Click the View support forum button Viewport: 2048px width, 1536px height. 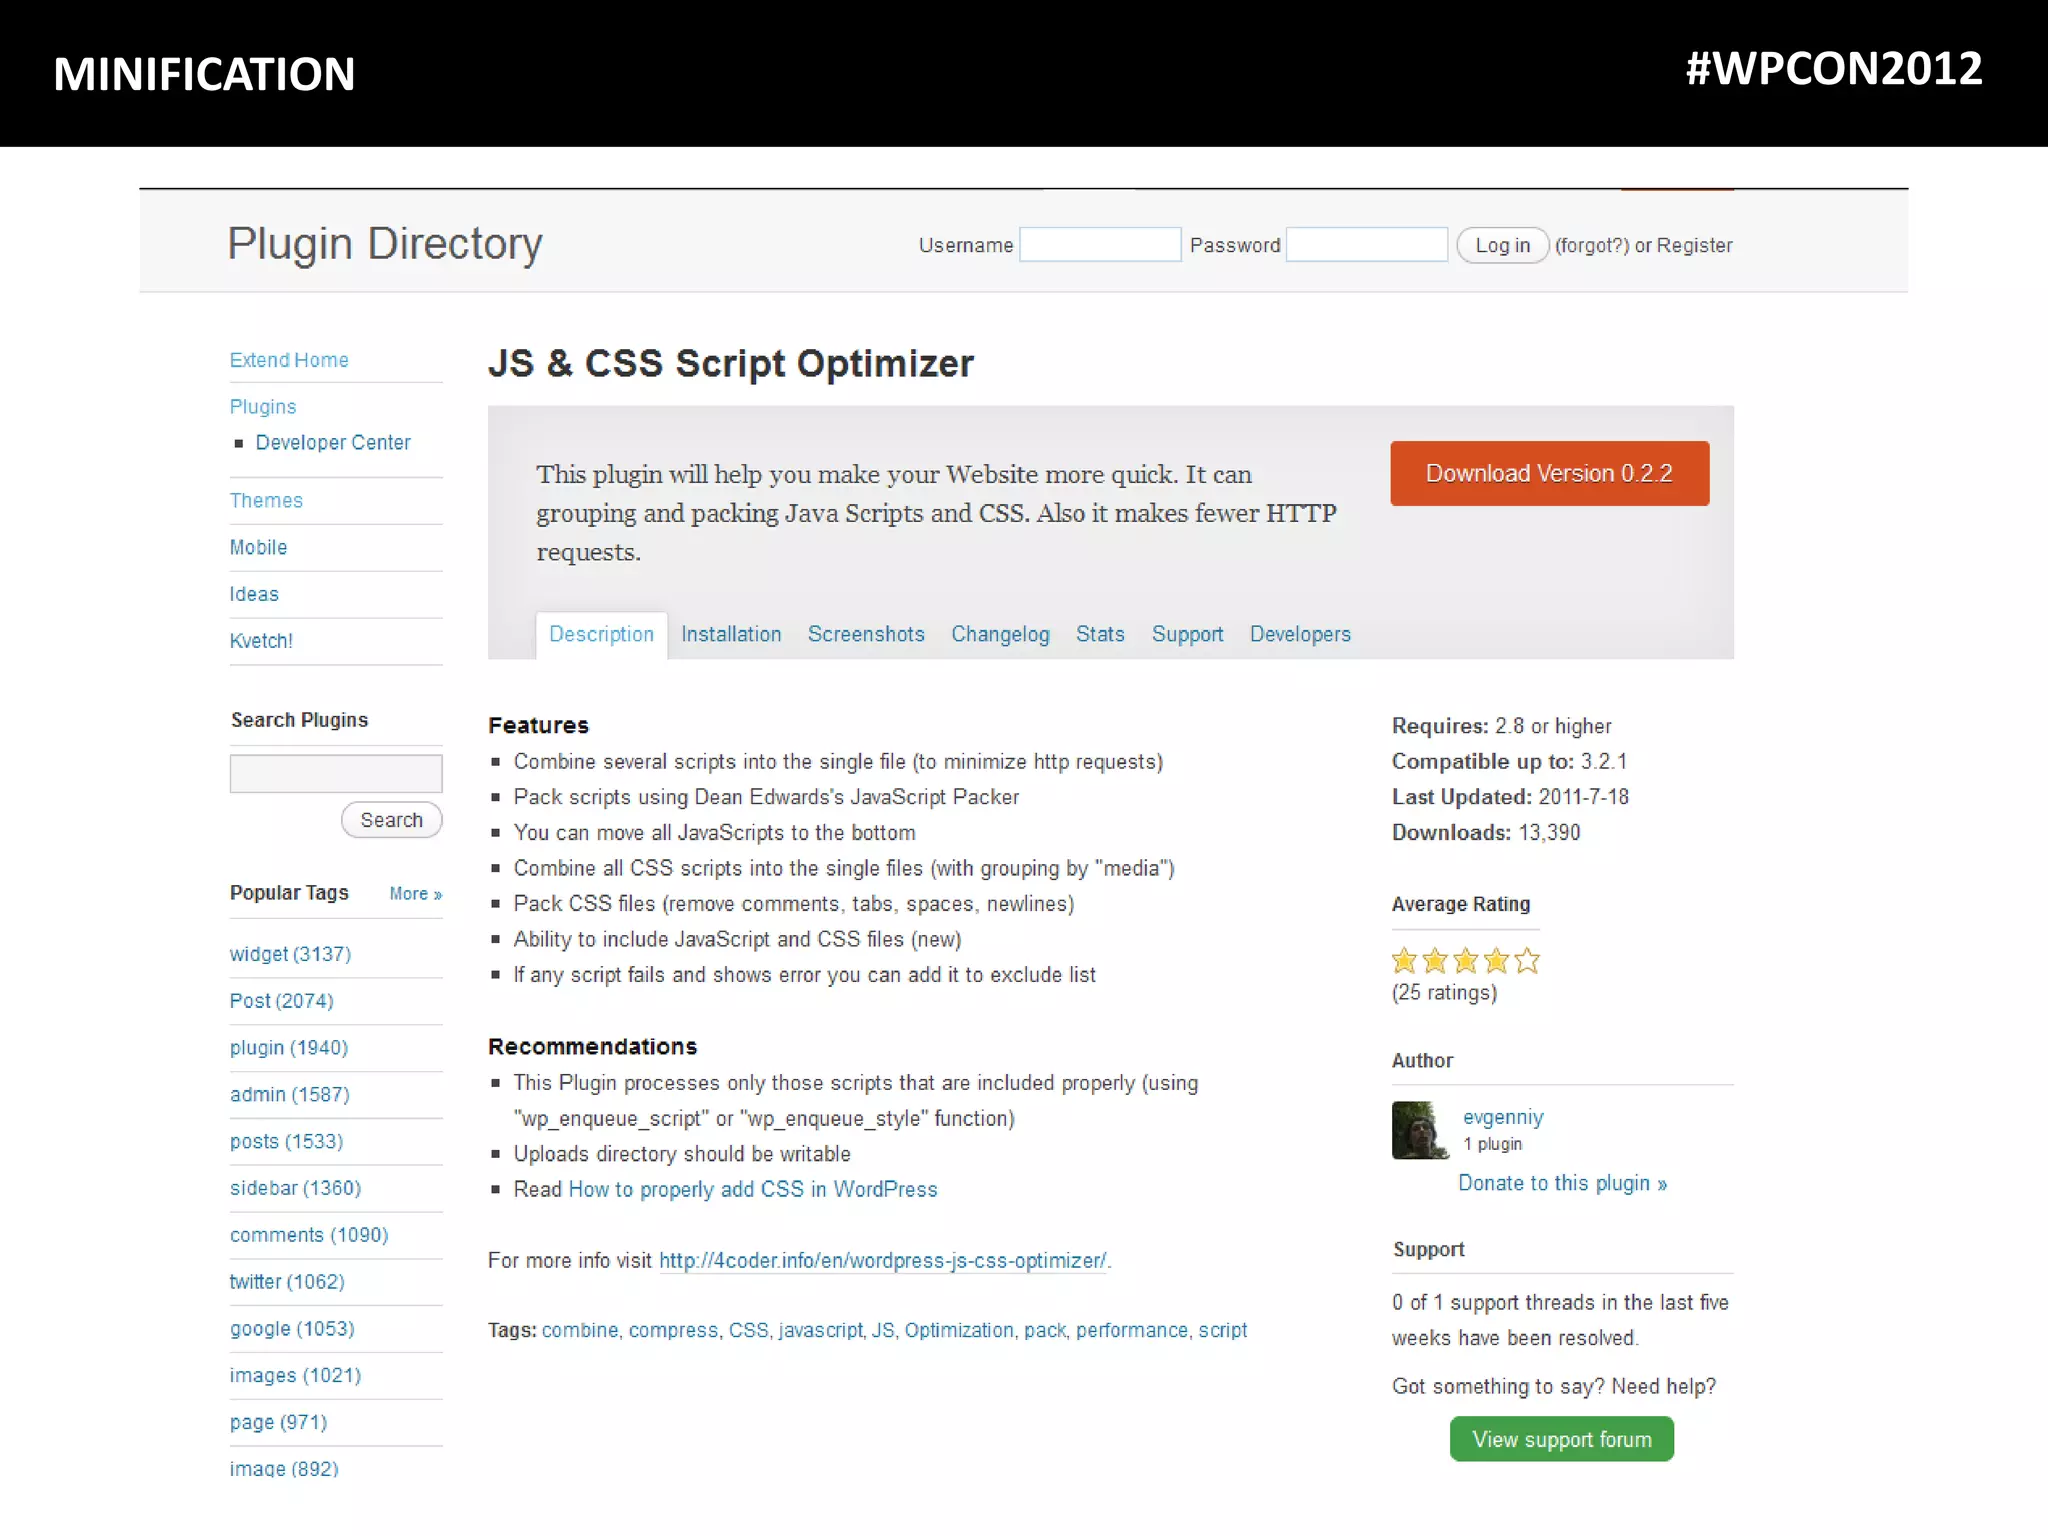1561,1439
